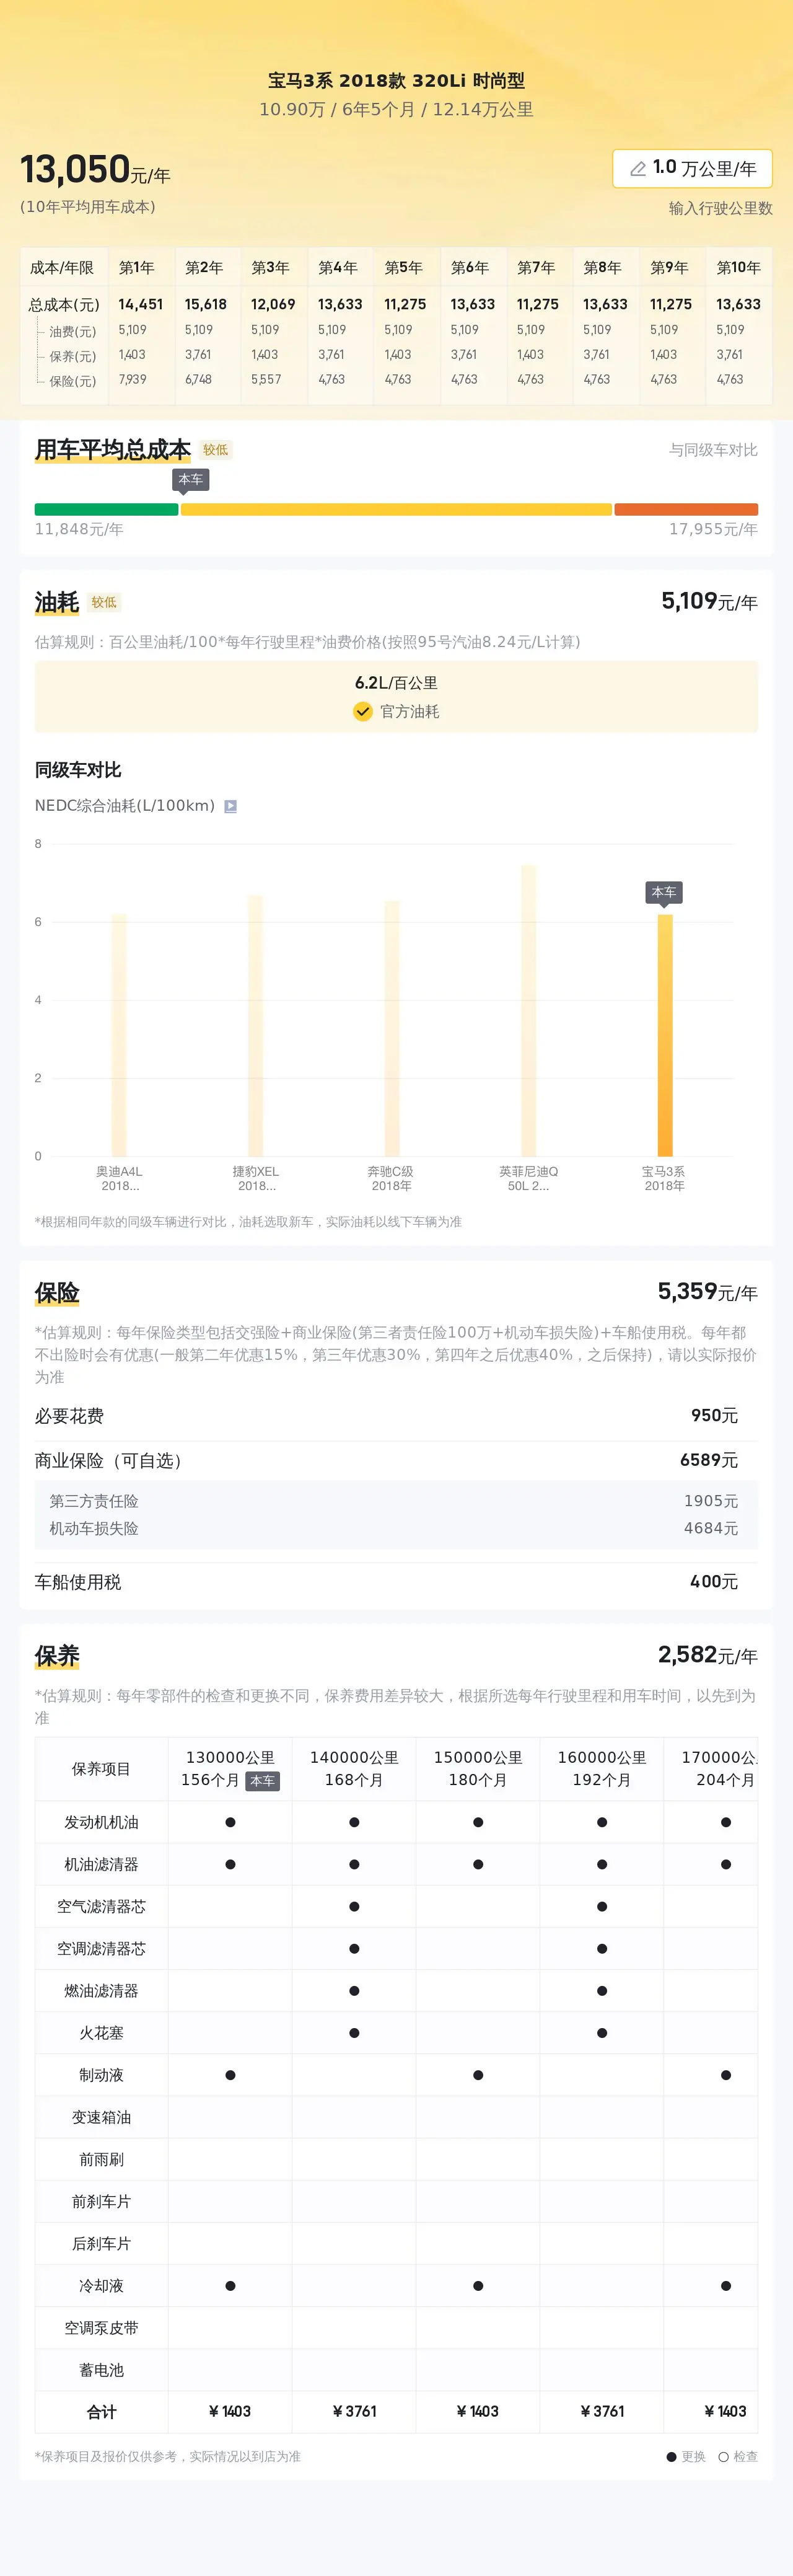Click the 6,748 second-year insurance value
The image size is (793, 2576).
click(x=198, y=379)
